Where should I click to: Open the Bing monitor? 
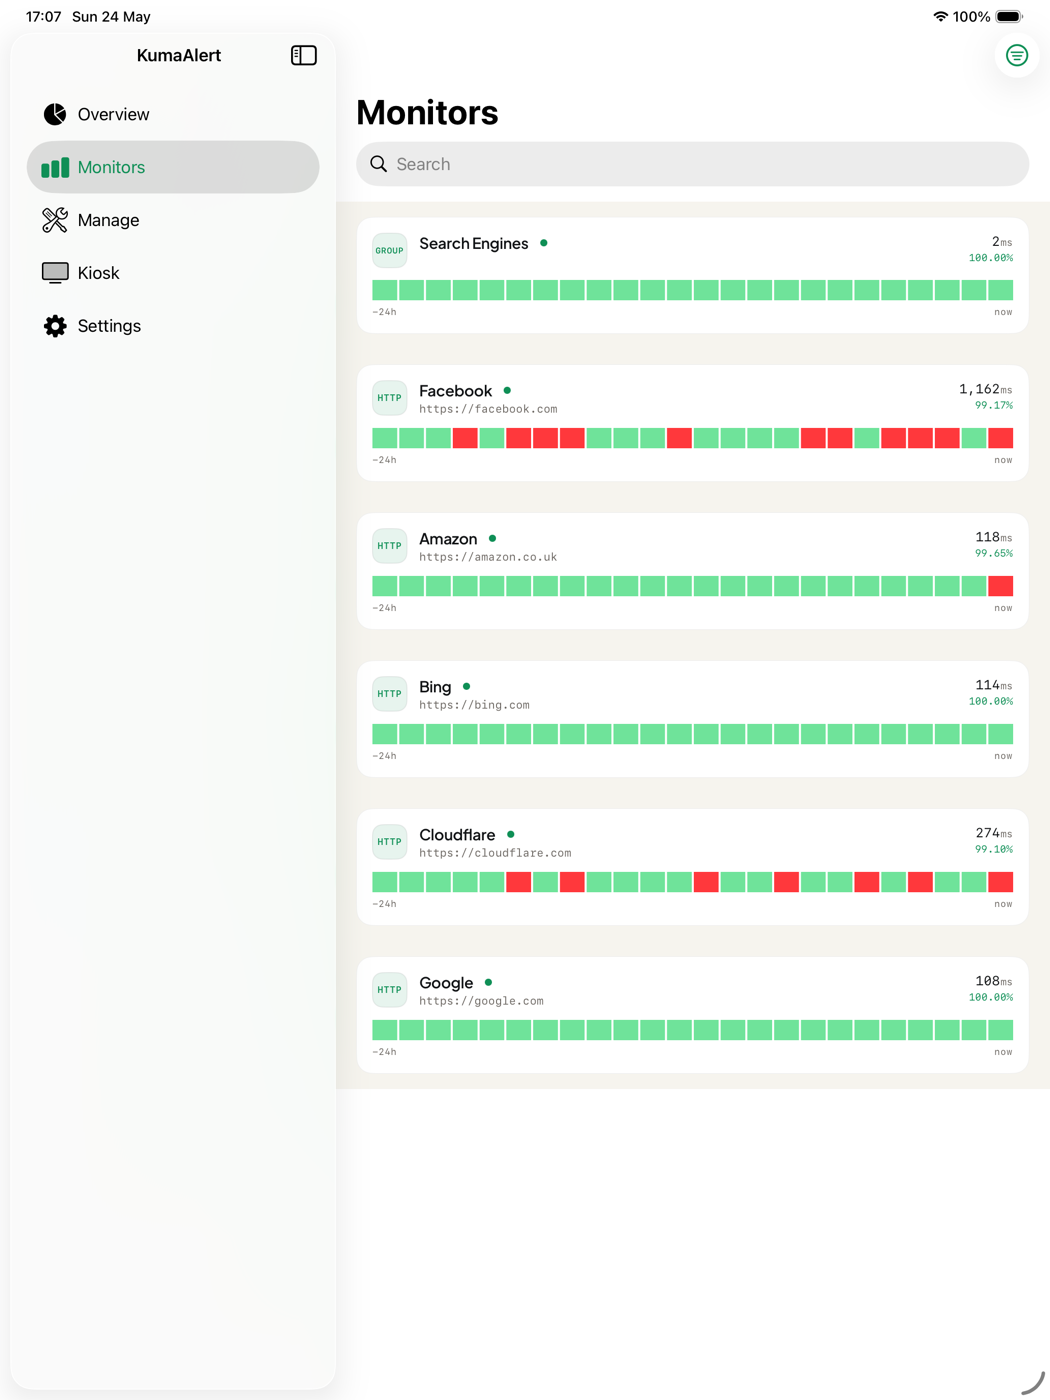[x=692, y=719]
